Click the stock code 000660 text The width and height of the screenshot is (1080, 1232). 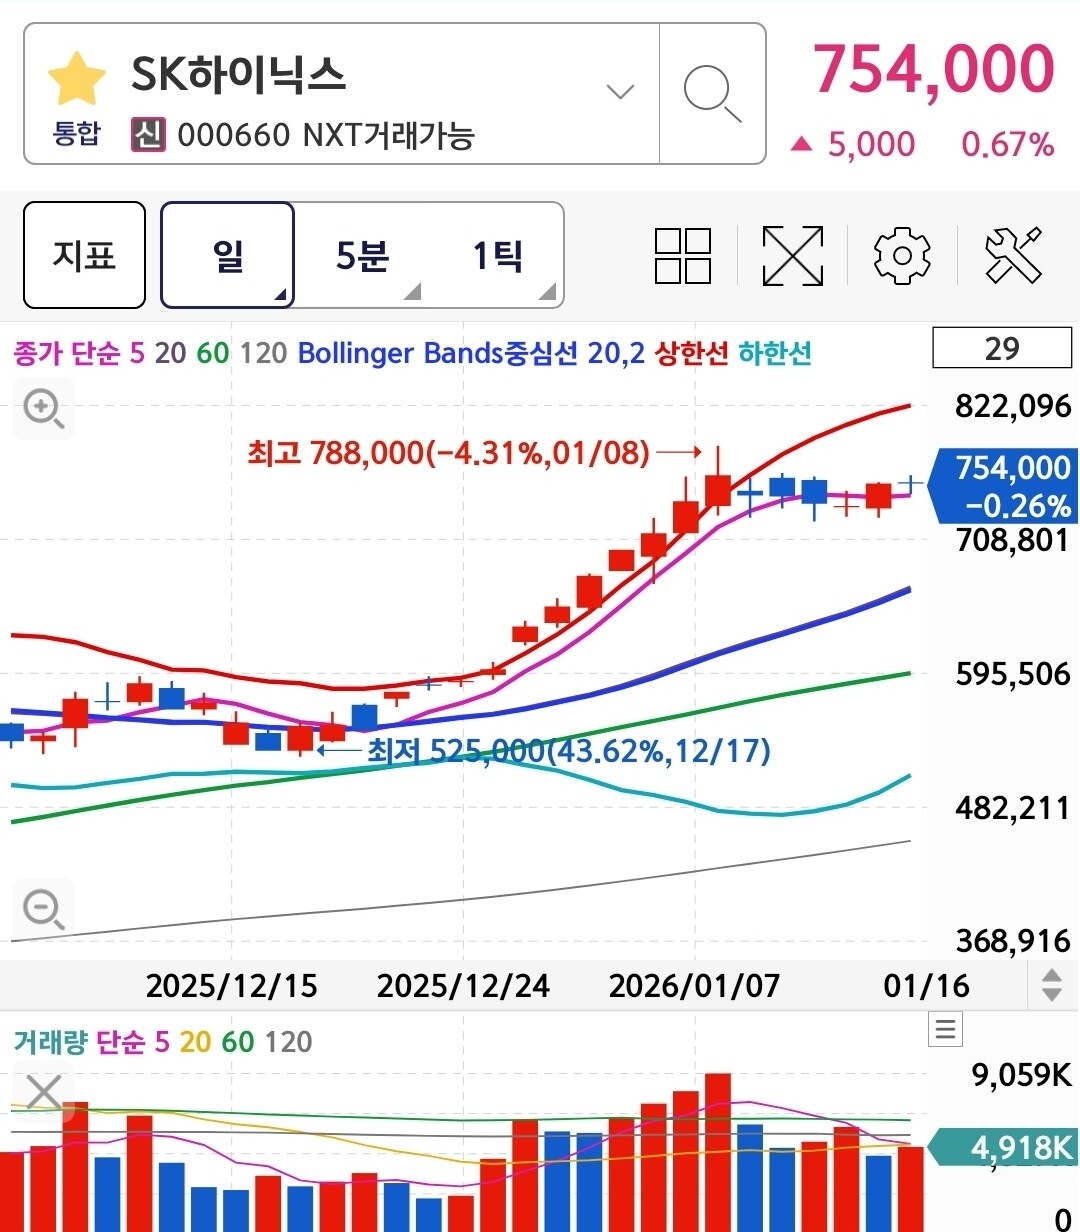(x=234, y=134)
